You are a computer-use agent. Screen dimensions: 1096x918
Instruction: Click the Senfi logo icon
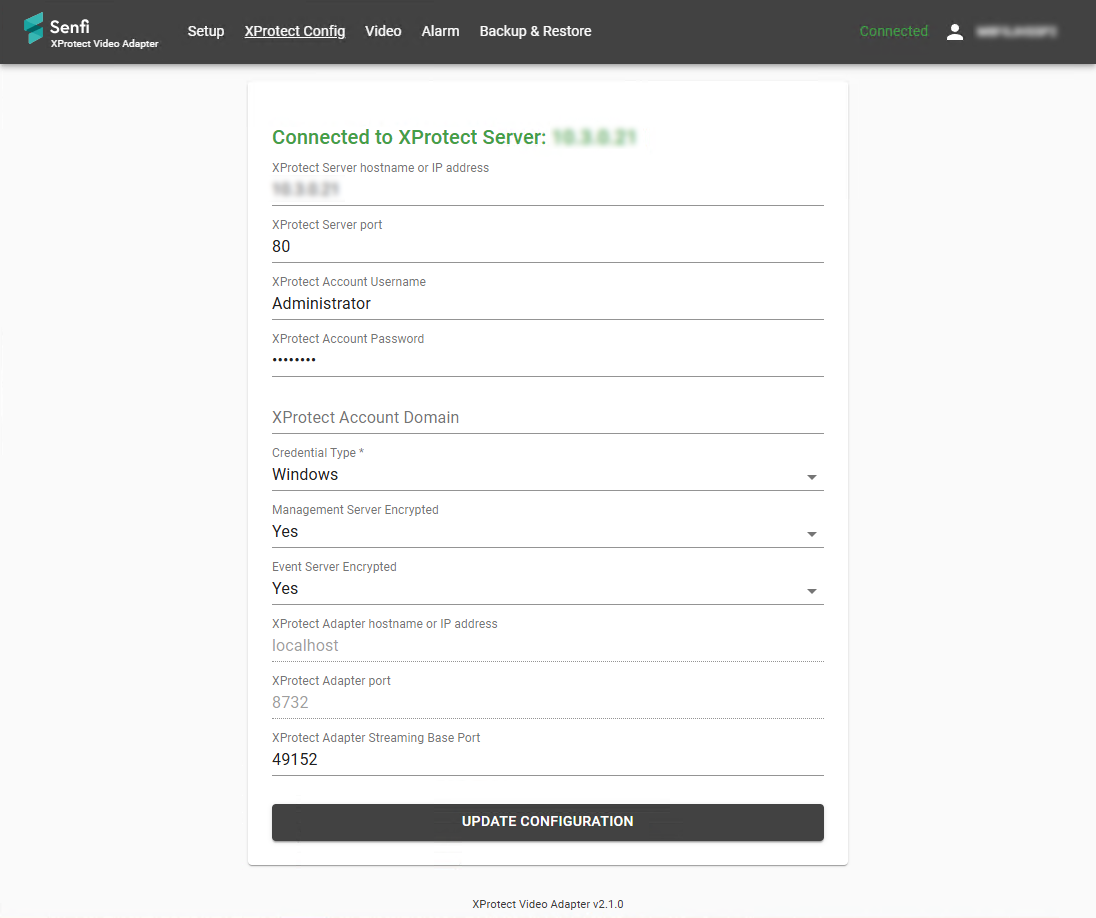tap(34, 28)
